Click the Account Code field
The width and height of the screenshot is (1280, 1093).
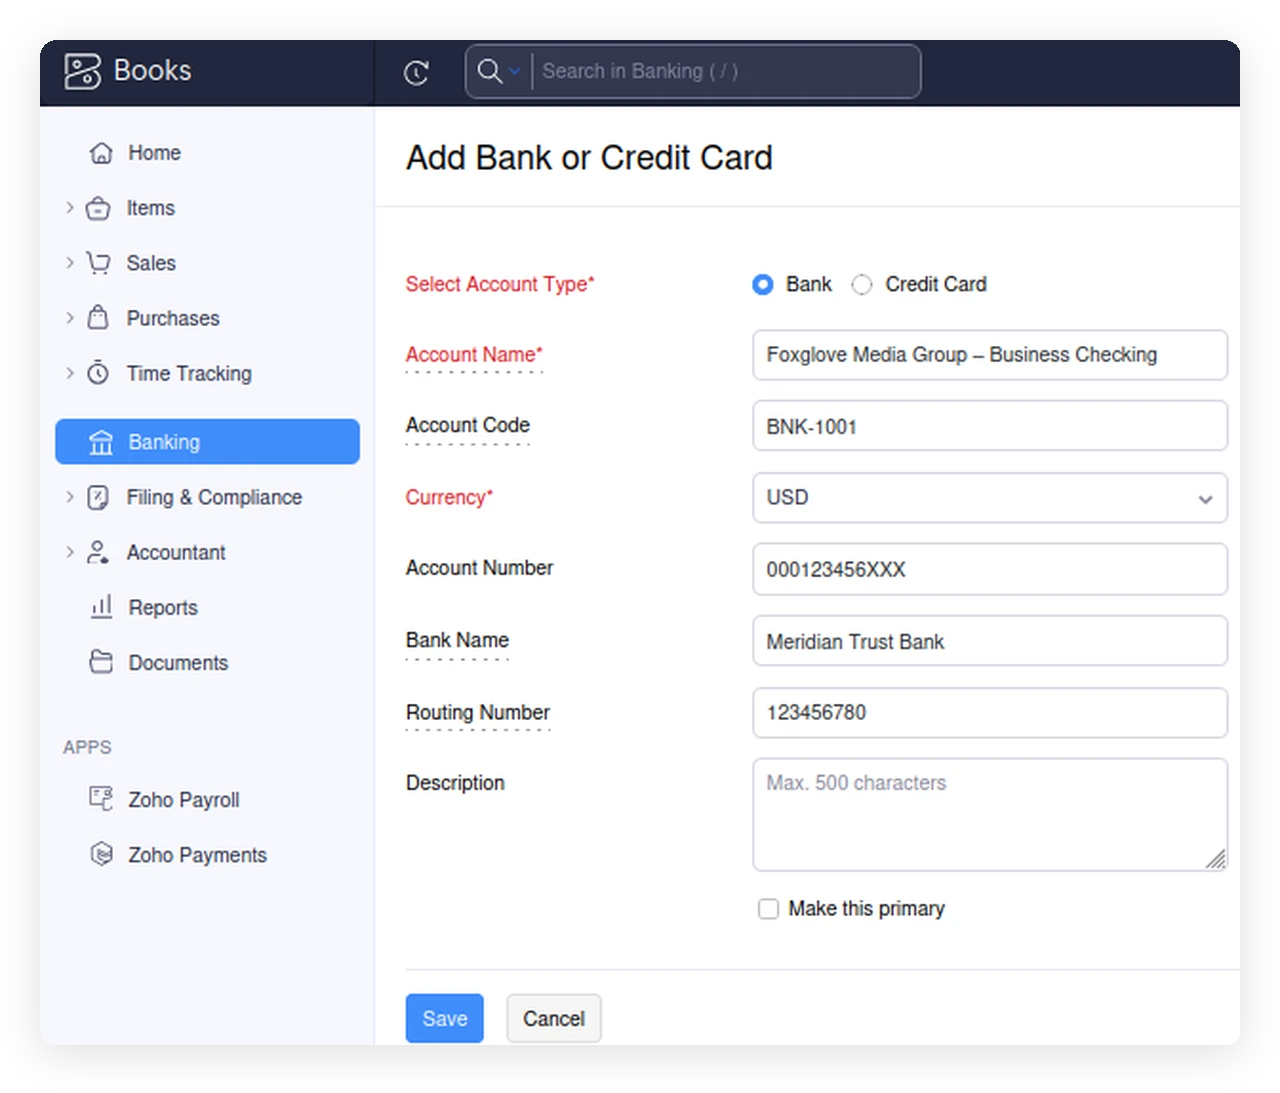[x=990, y=426]
